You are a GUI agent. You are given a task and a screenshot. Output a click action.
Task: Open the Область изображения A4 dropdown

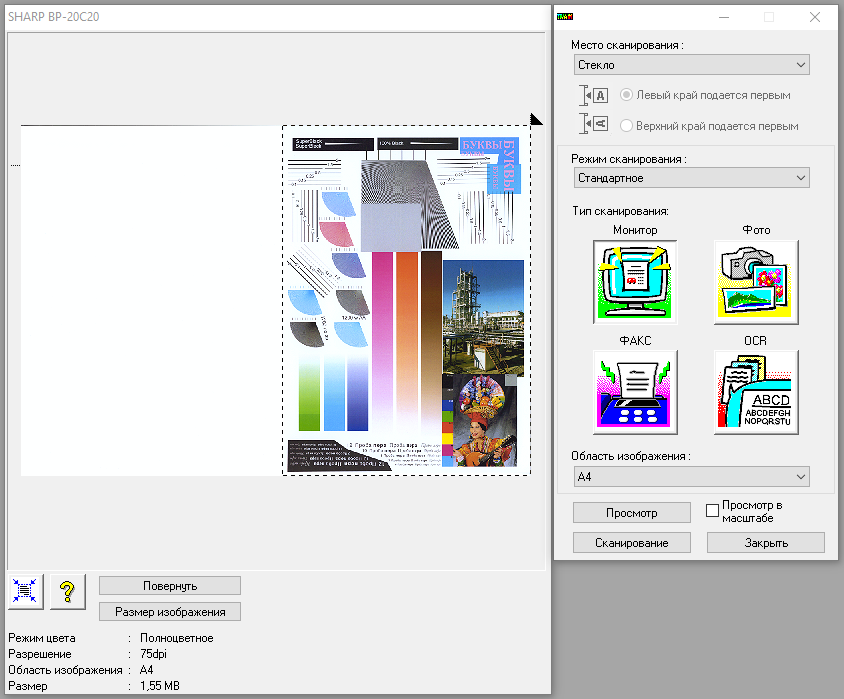(x=692, y=477)
